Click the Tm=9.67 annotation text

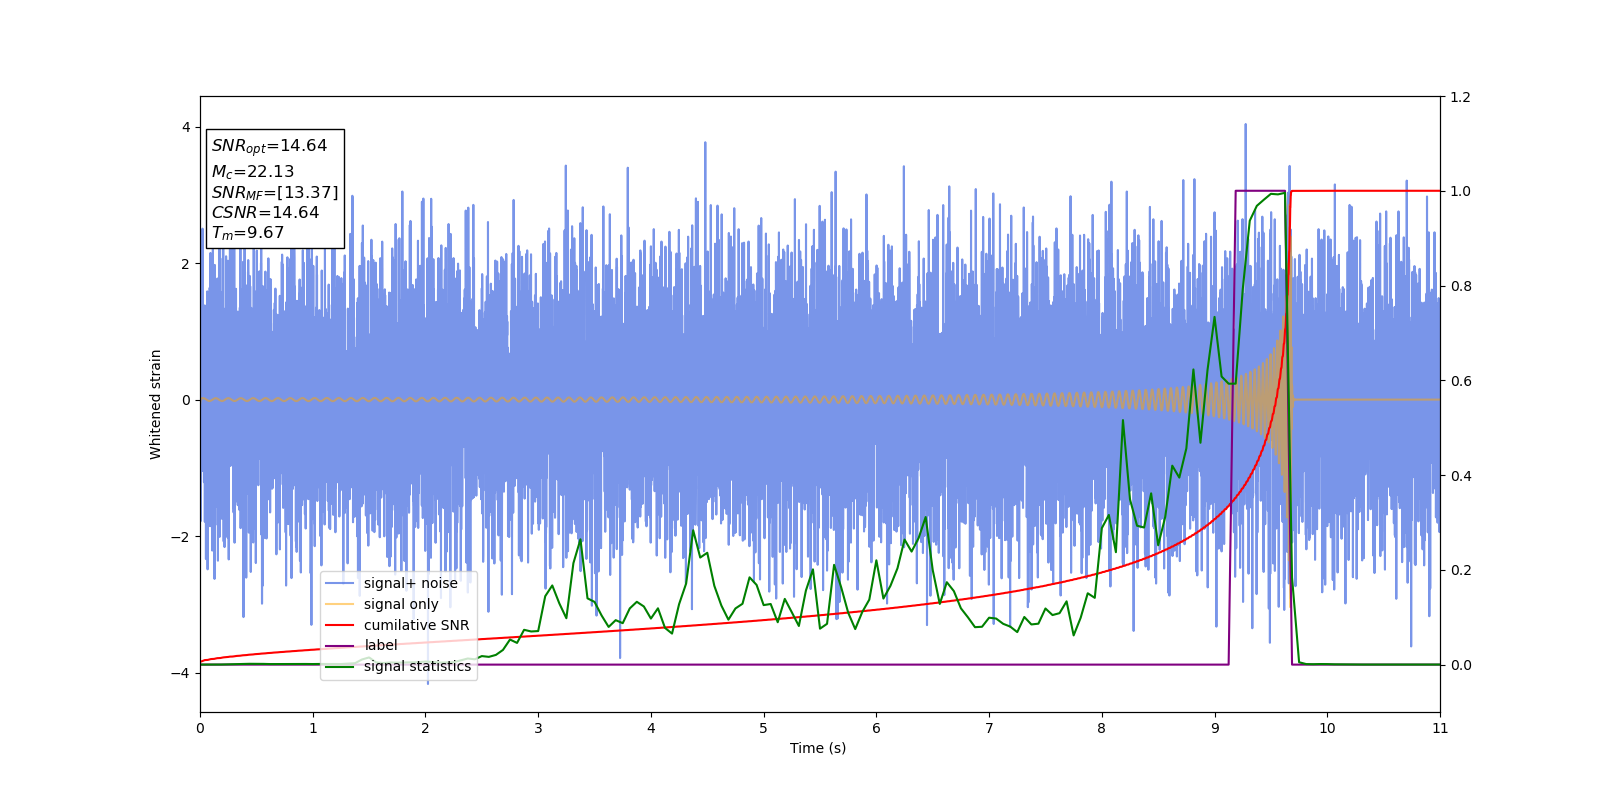click(x=248, y=233)
